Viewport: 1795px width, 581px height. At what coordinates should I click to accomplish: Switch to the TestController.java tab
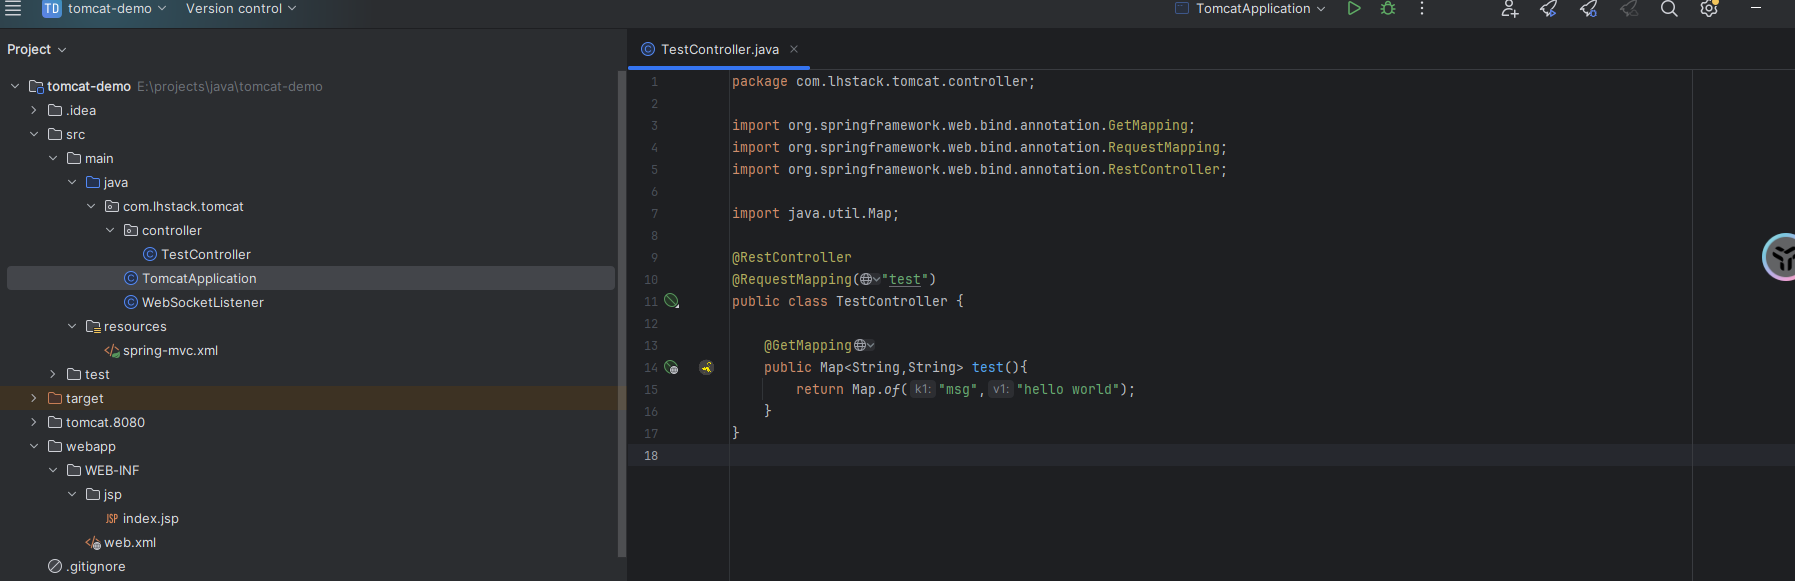(719, 49)
